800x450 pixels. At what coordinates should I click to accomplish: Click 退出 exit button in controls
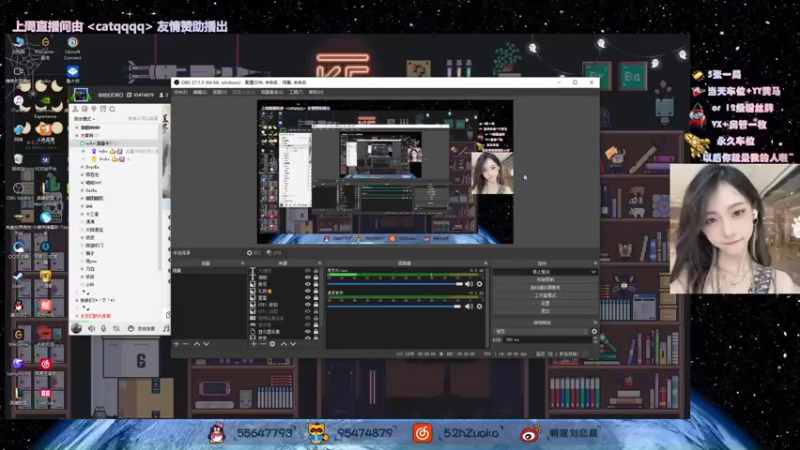point(545,311)
